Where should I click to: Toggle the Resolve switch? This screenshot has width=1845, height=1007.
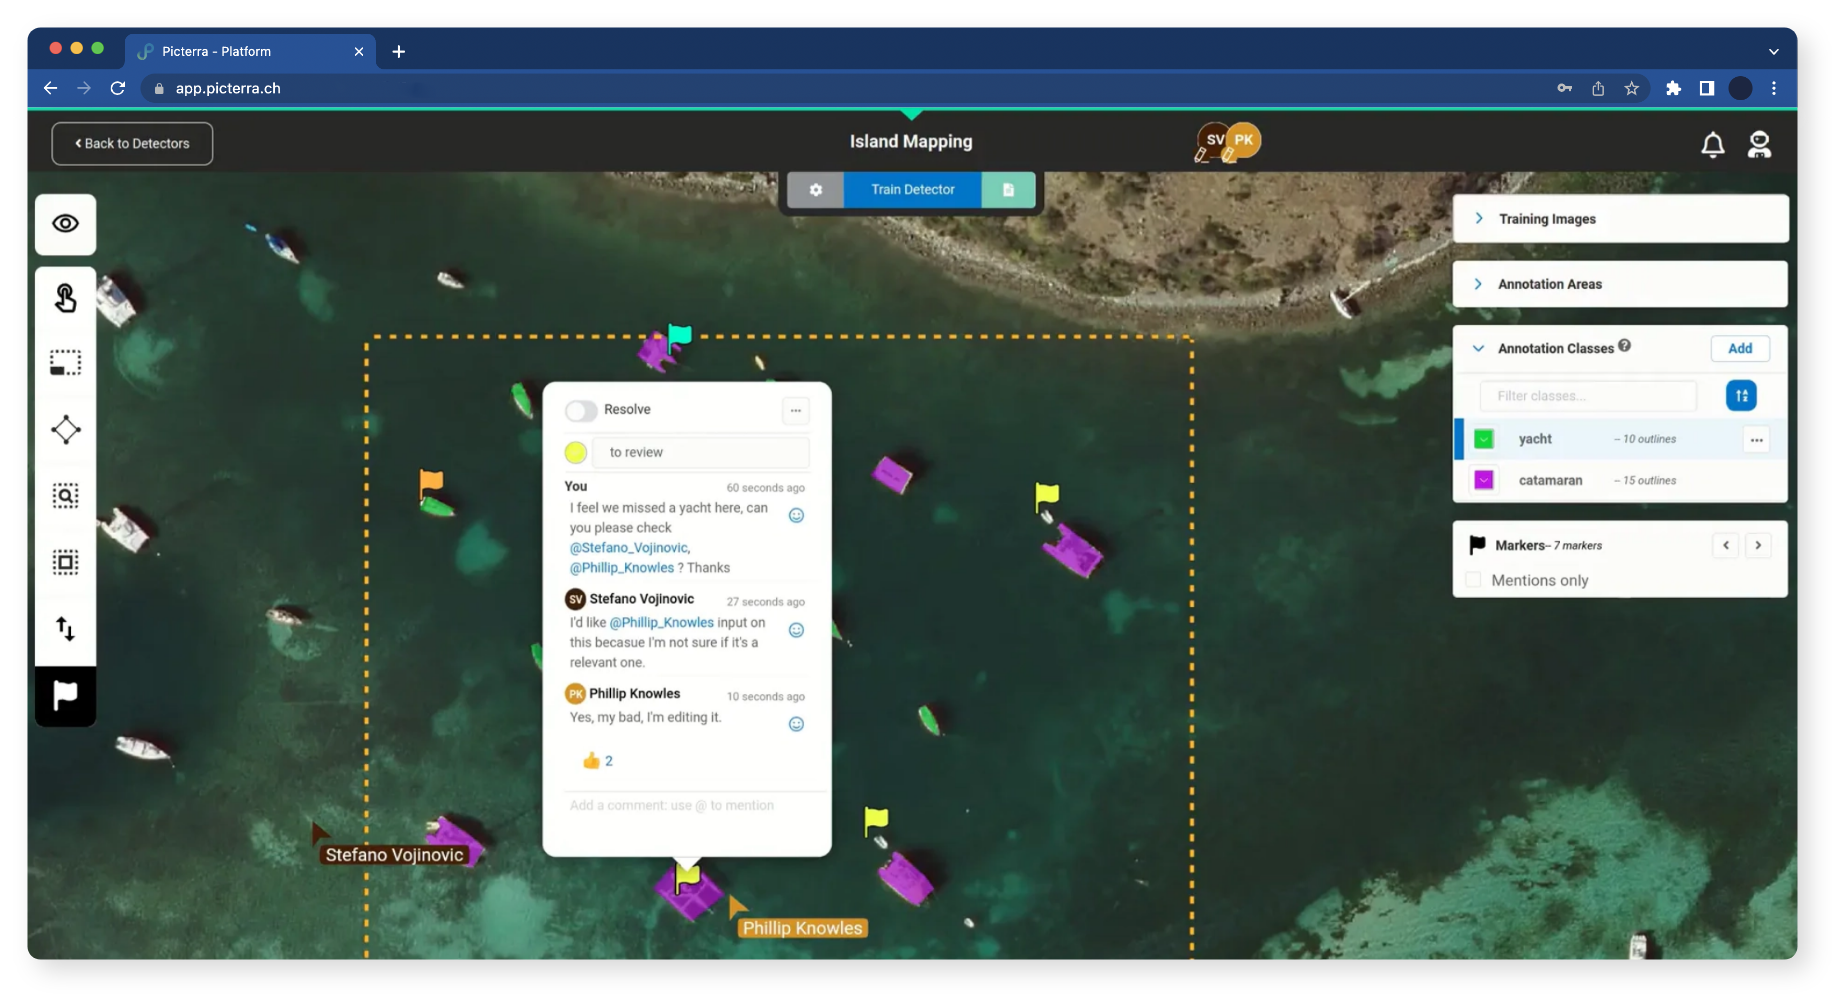(581, 410)
